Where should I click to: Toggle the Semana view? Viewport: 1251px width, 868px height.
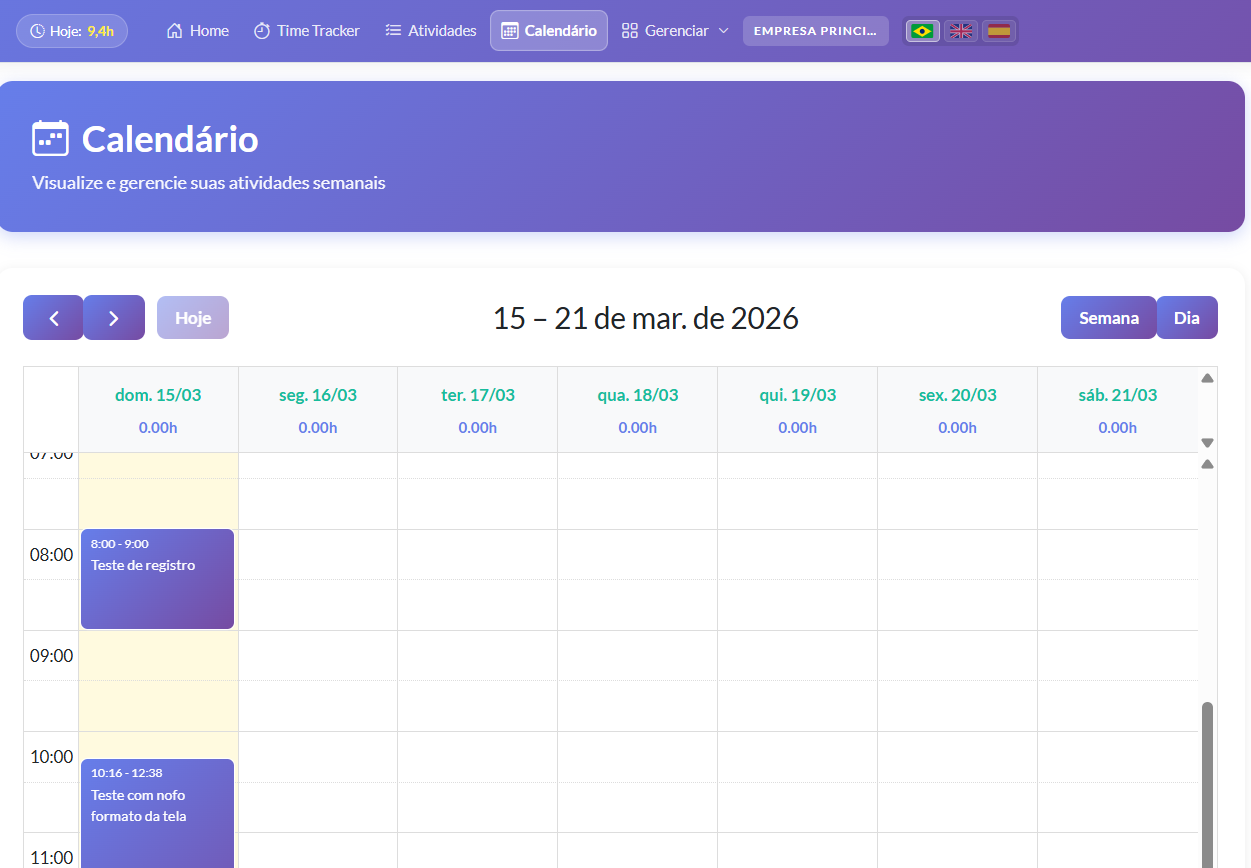coord(1108,317)
